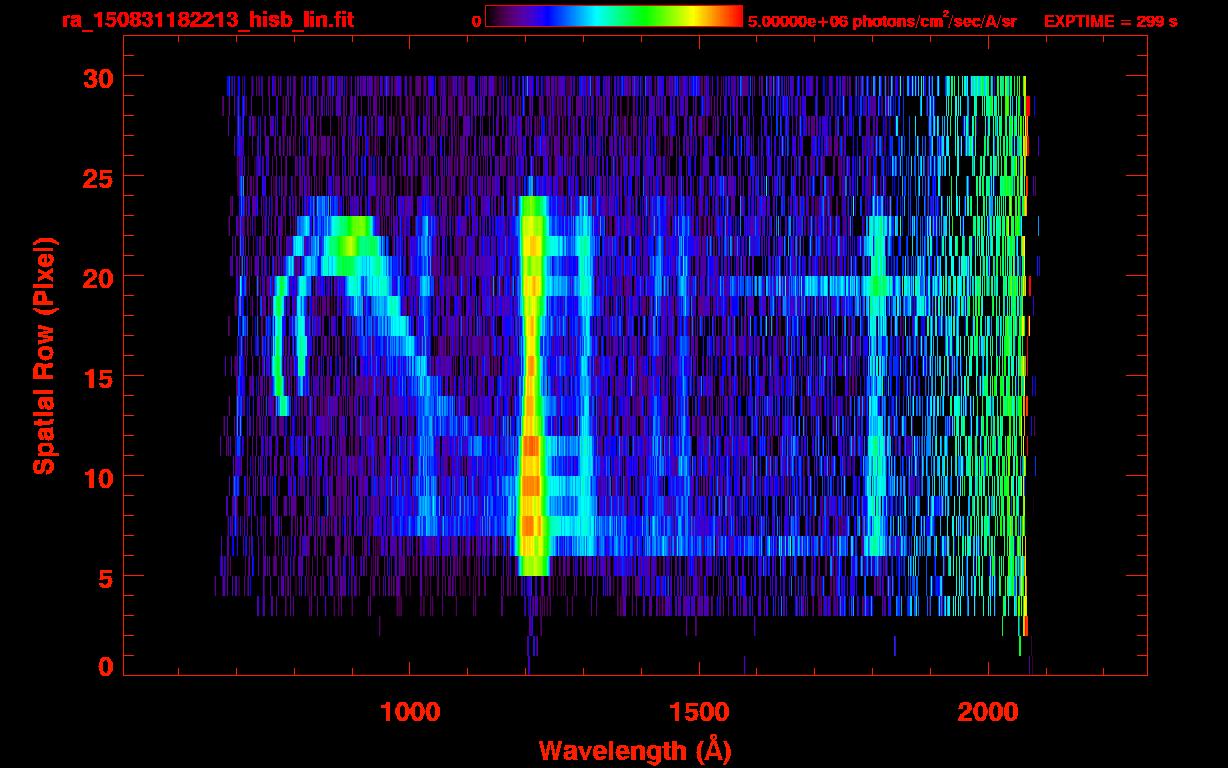The height and width of the screenshot is (768, 1228).
Task: Select the Spatial Row (Pixel) axis label
Action: point(43,355)
